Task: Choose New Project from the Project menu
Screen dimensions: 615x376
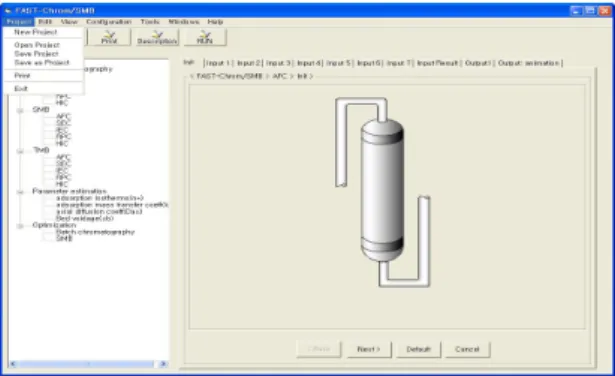Action: (36, 32)
